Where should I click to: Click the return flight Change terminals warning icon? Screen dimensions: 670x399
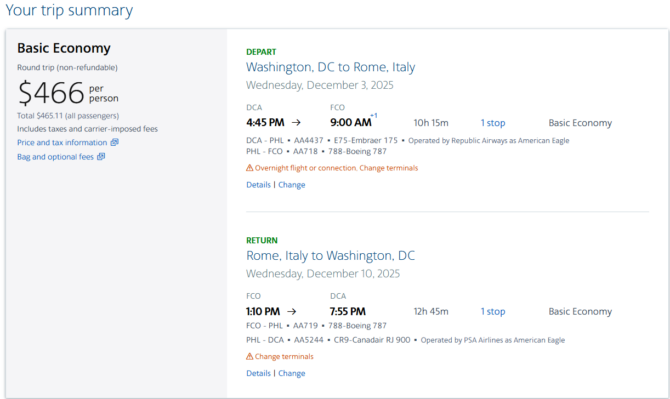pyautogui.click(x=250, y=356)
